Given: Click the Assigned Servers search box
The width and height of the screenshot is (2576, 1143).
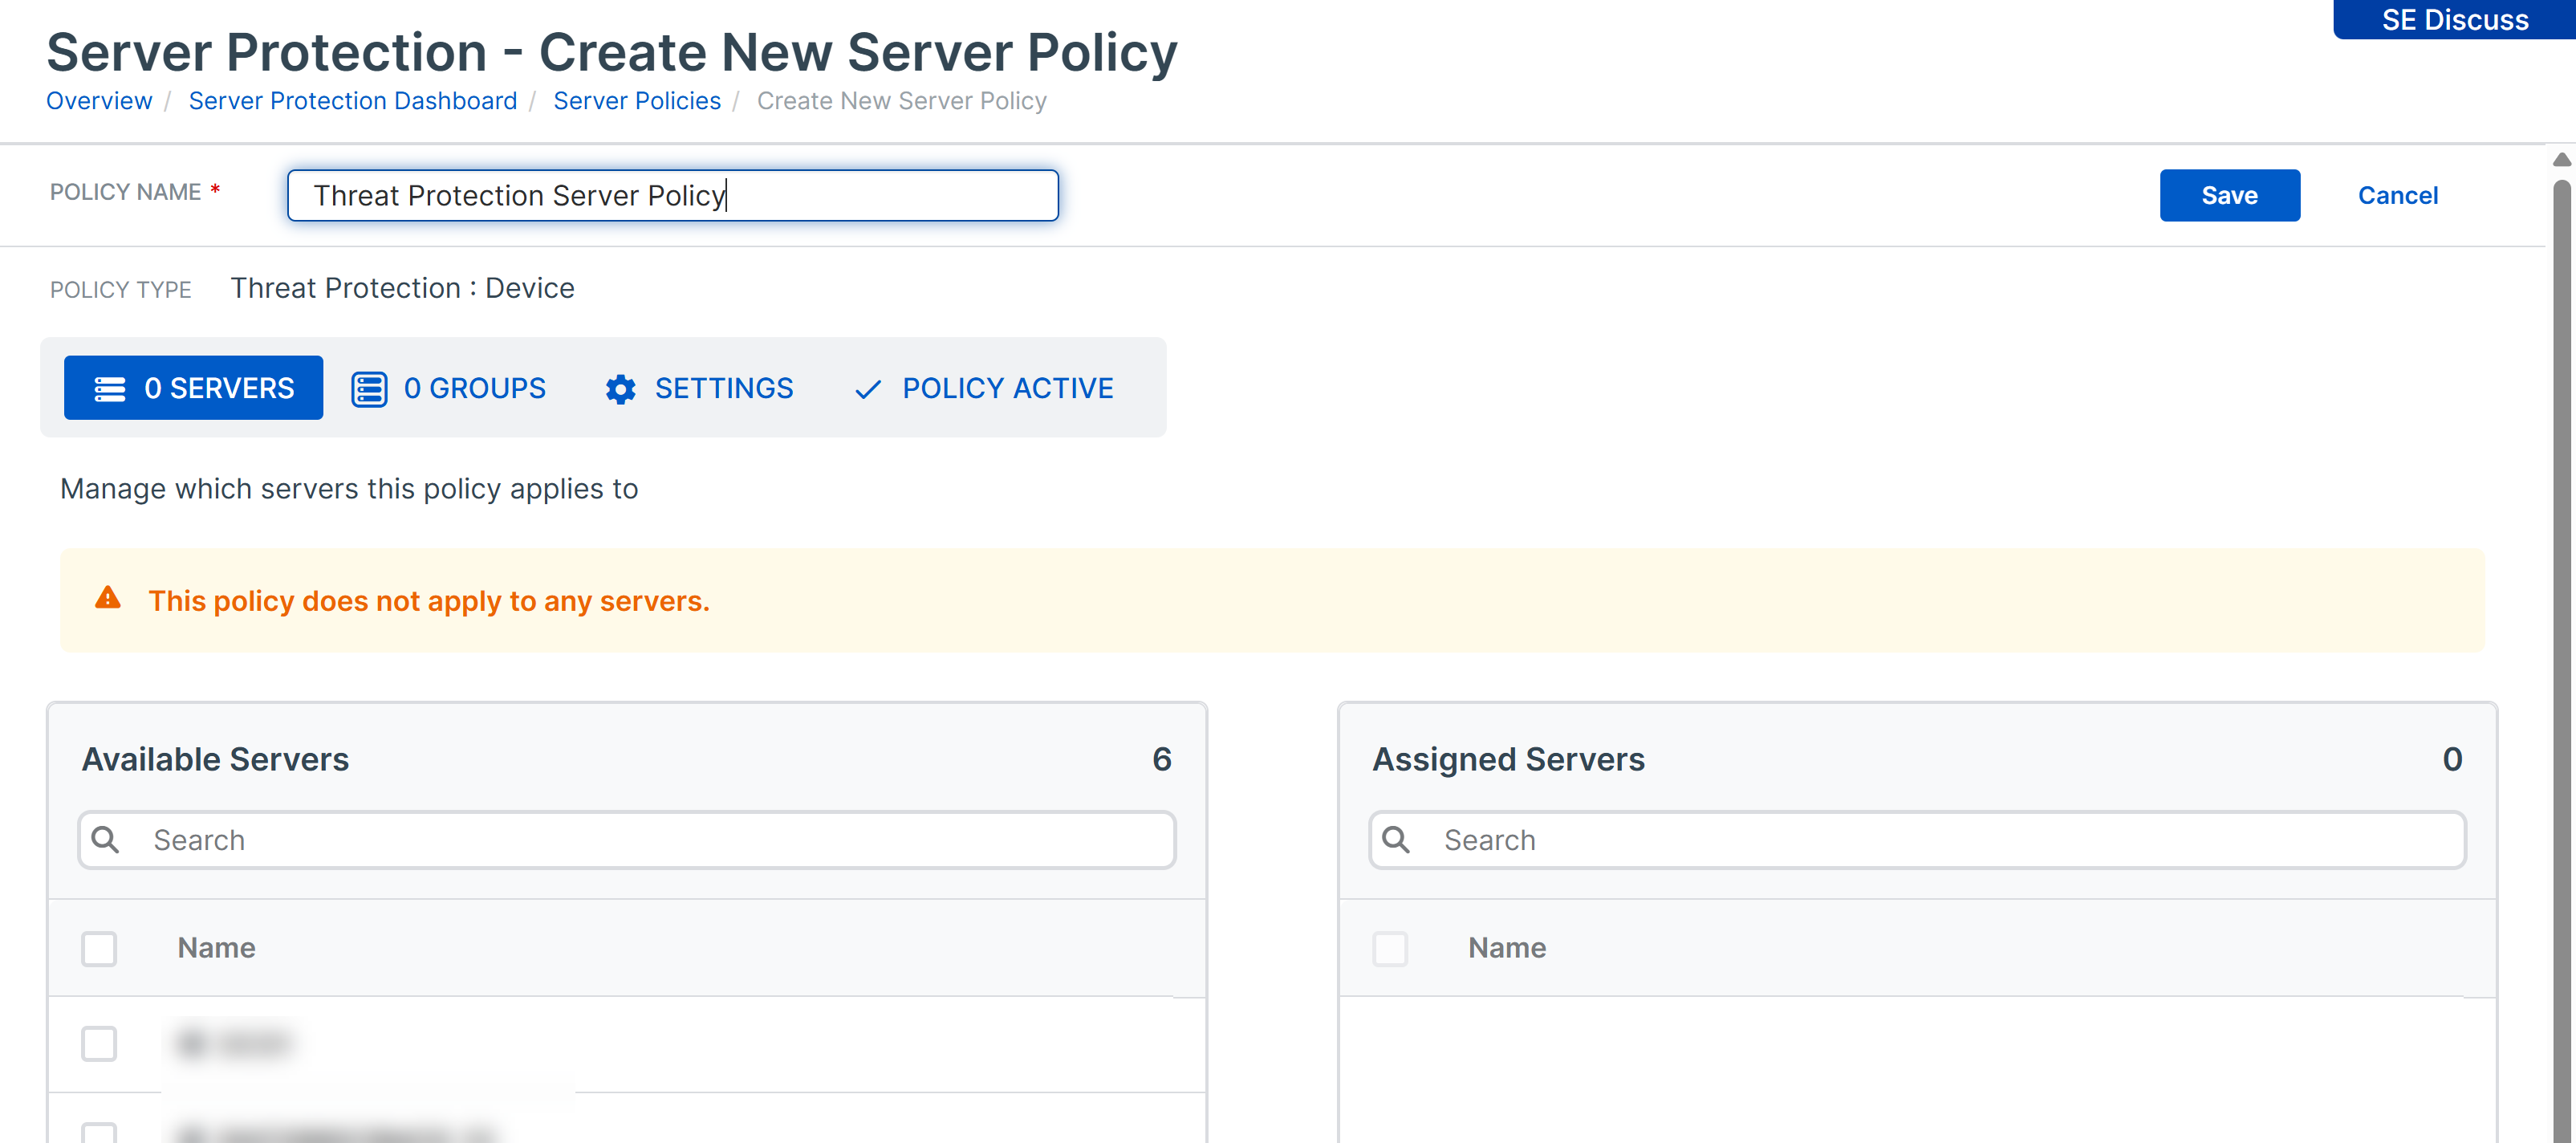Looking at the screenshot, I should 1917,840.
